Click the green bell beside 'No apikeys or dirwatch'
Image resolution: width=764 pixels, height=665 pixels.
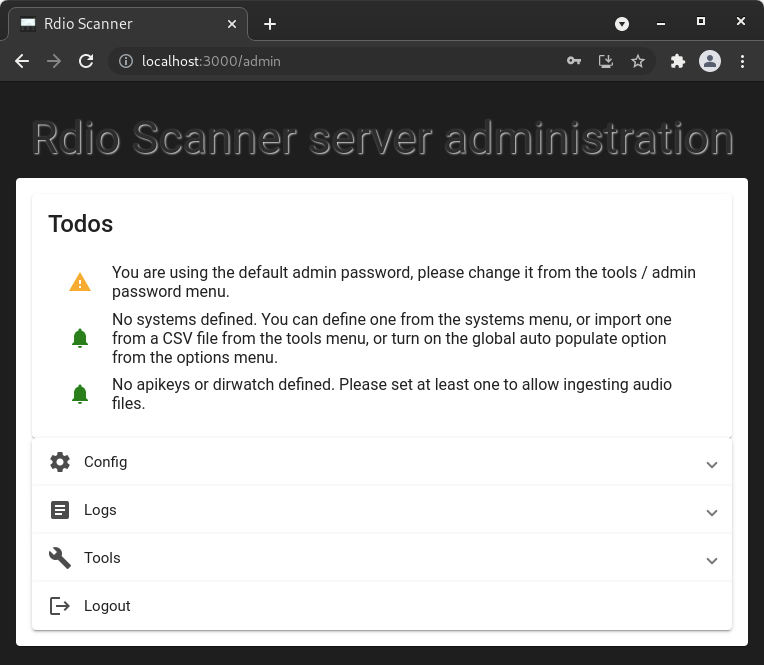click(80, 394)
